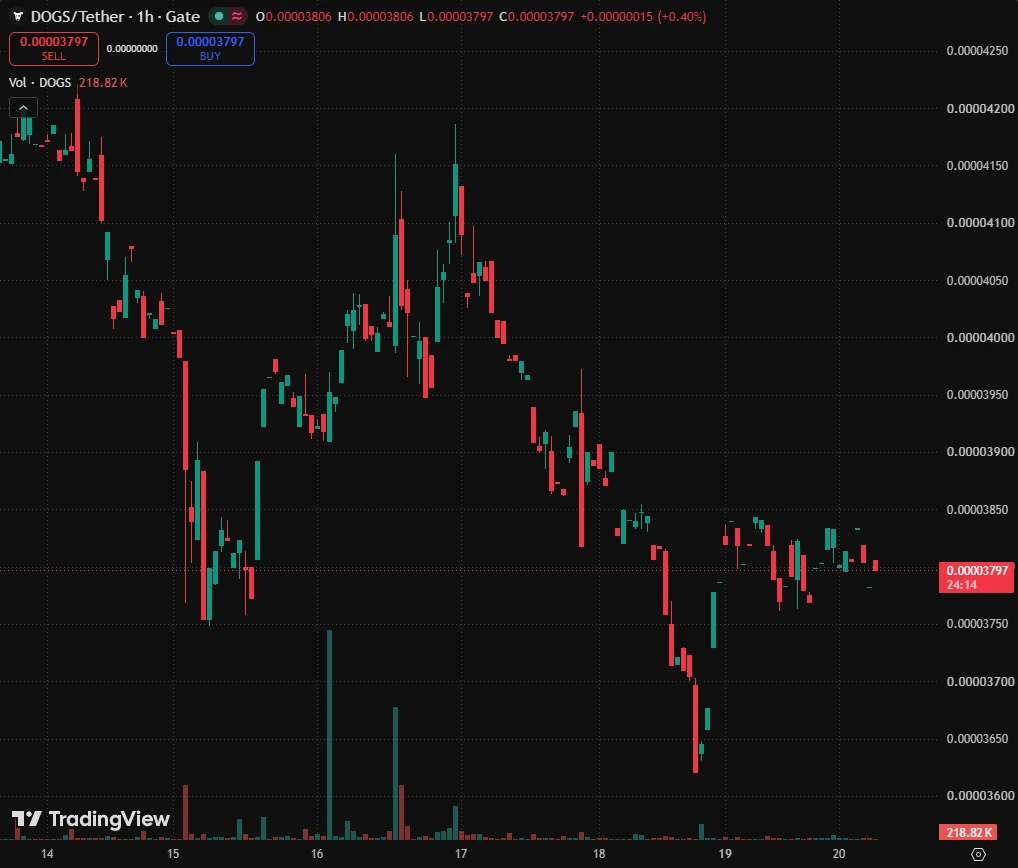This screenshot has width=1018, height=868.
Task: Click the low price L0.00003797
Action: (456, 16)
